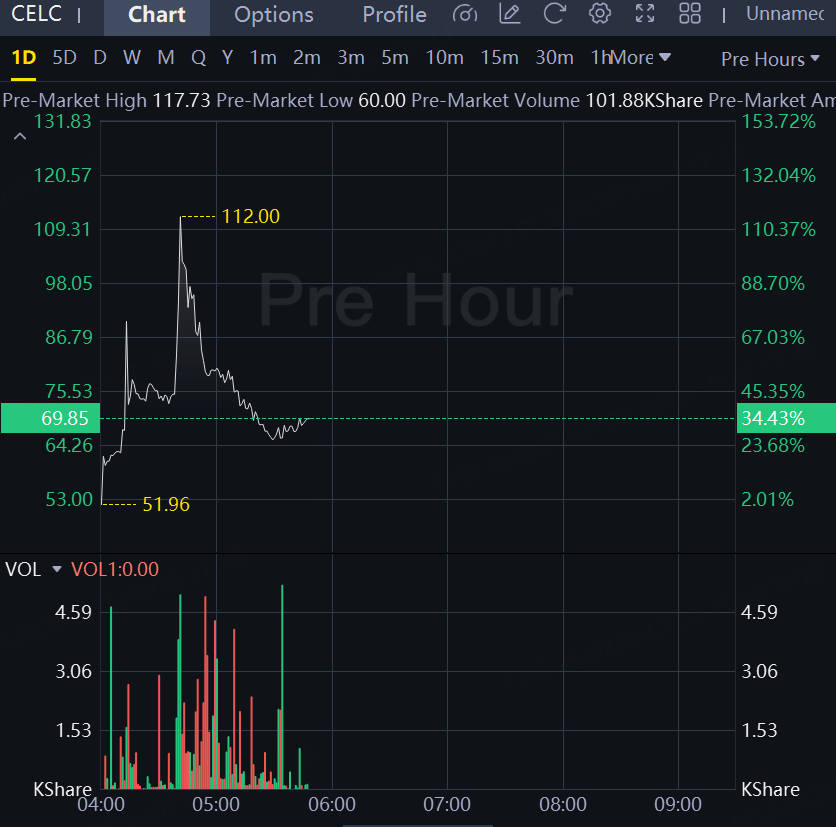Select the monthly M timeframe

(x=166, y=58)
